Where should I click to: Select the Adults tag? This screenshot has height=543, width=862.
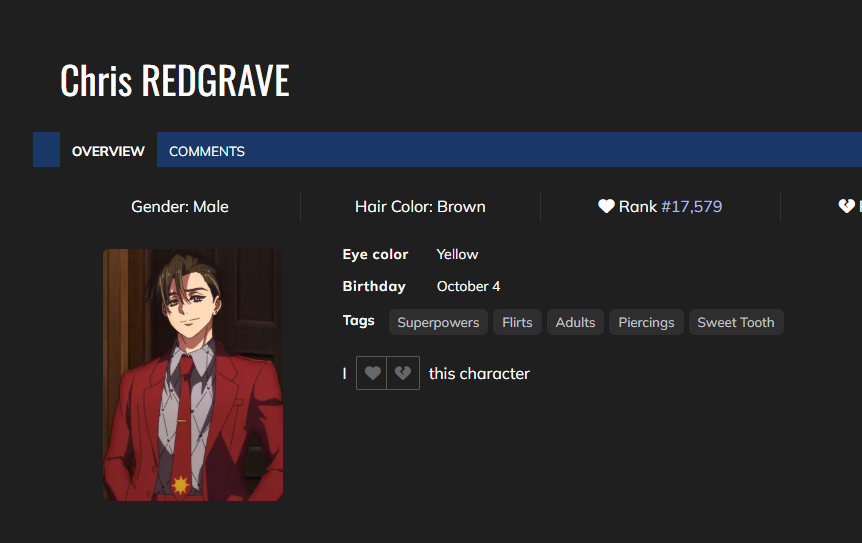pyautogui.click(x=575, y=322)
